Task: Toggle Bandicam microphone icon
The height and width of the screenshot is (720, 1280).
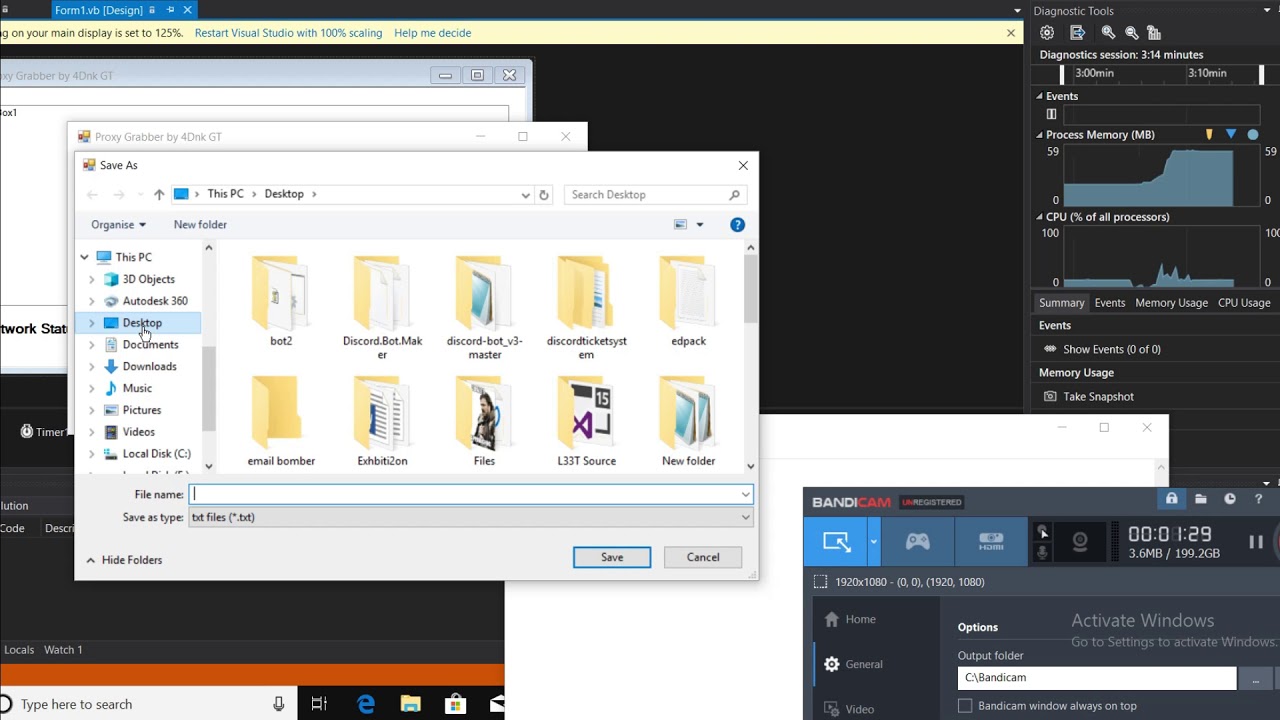Action: 1043,552
